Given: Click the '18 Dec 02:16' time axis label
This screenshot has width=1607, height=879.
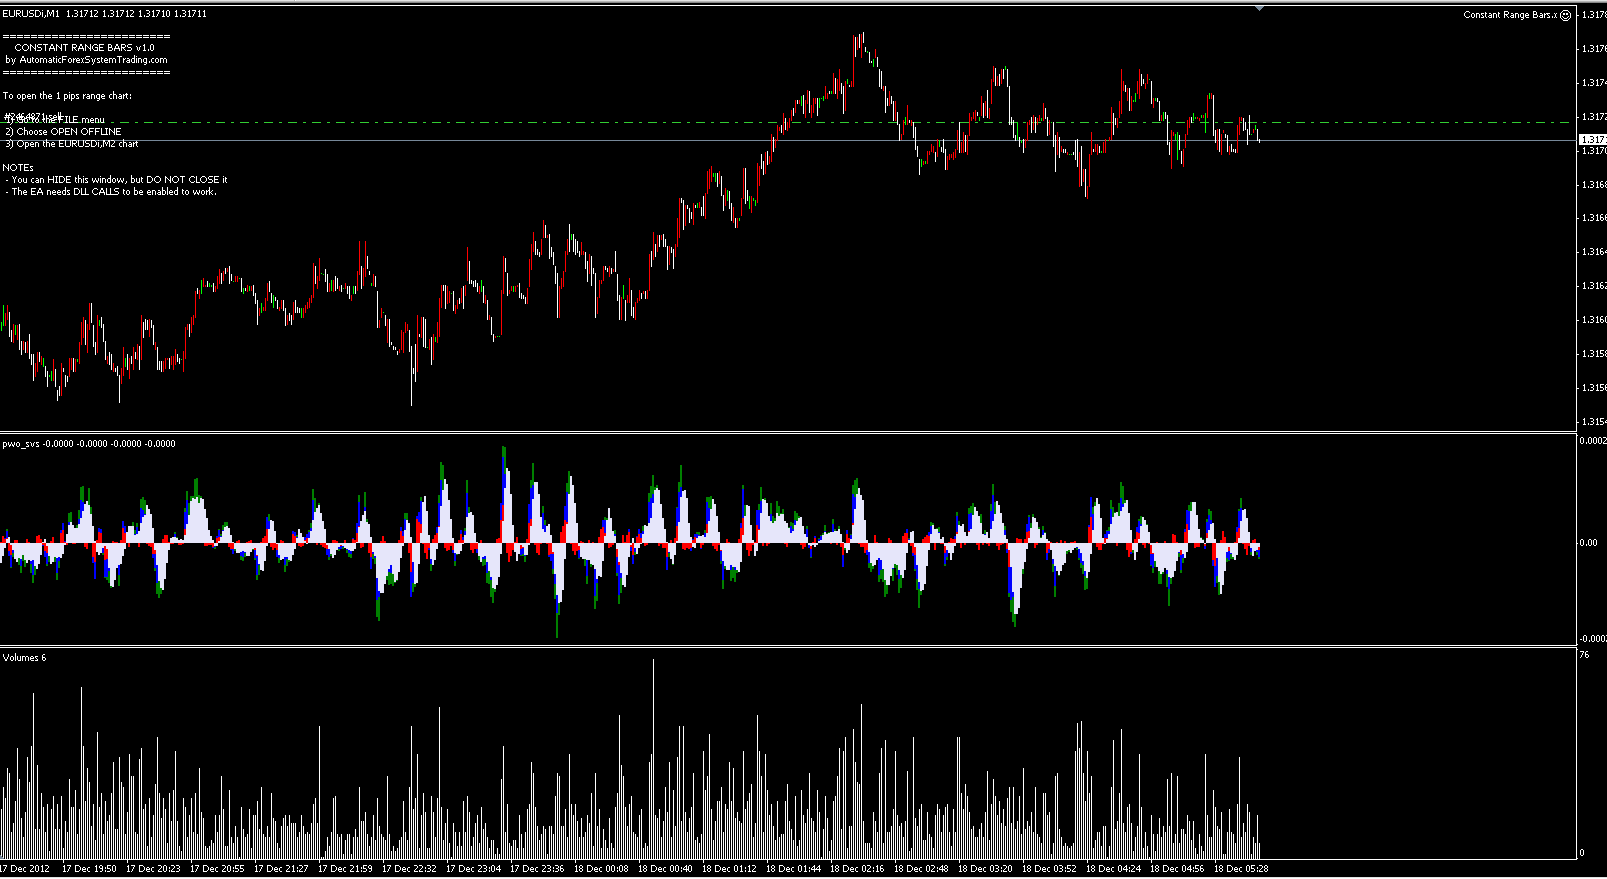Looking at the screenshot, I should [858, 869].
